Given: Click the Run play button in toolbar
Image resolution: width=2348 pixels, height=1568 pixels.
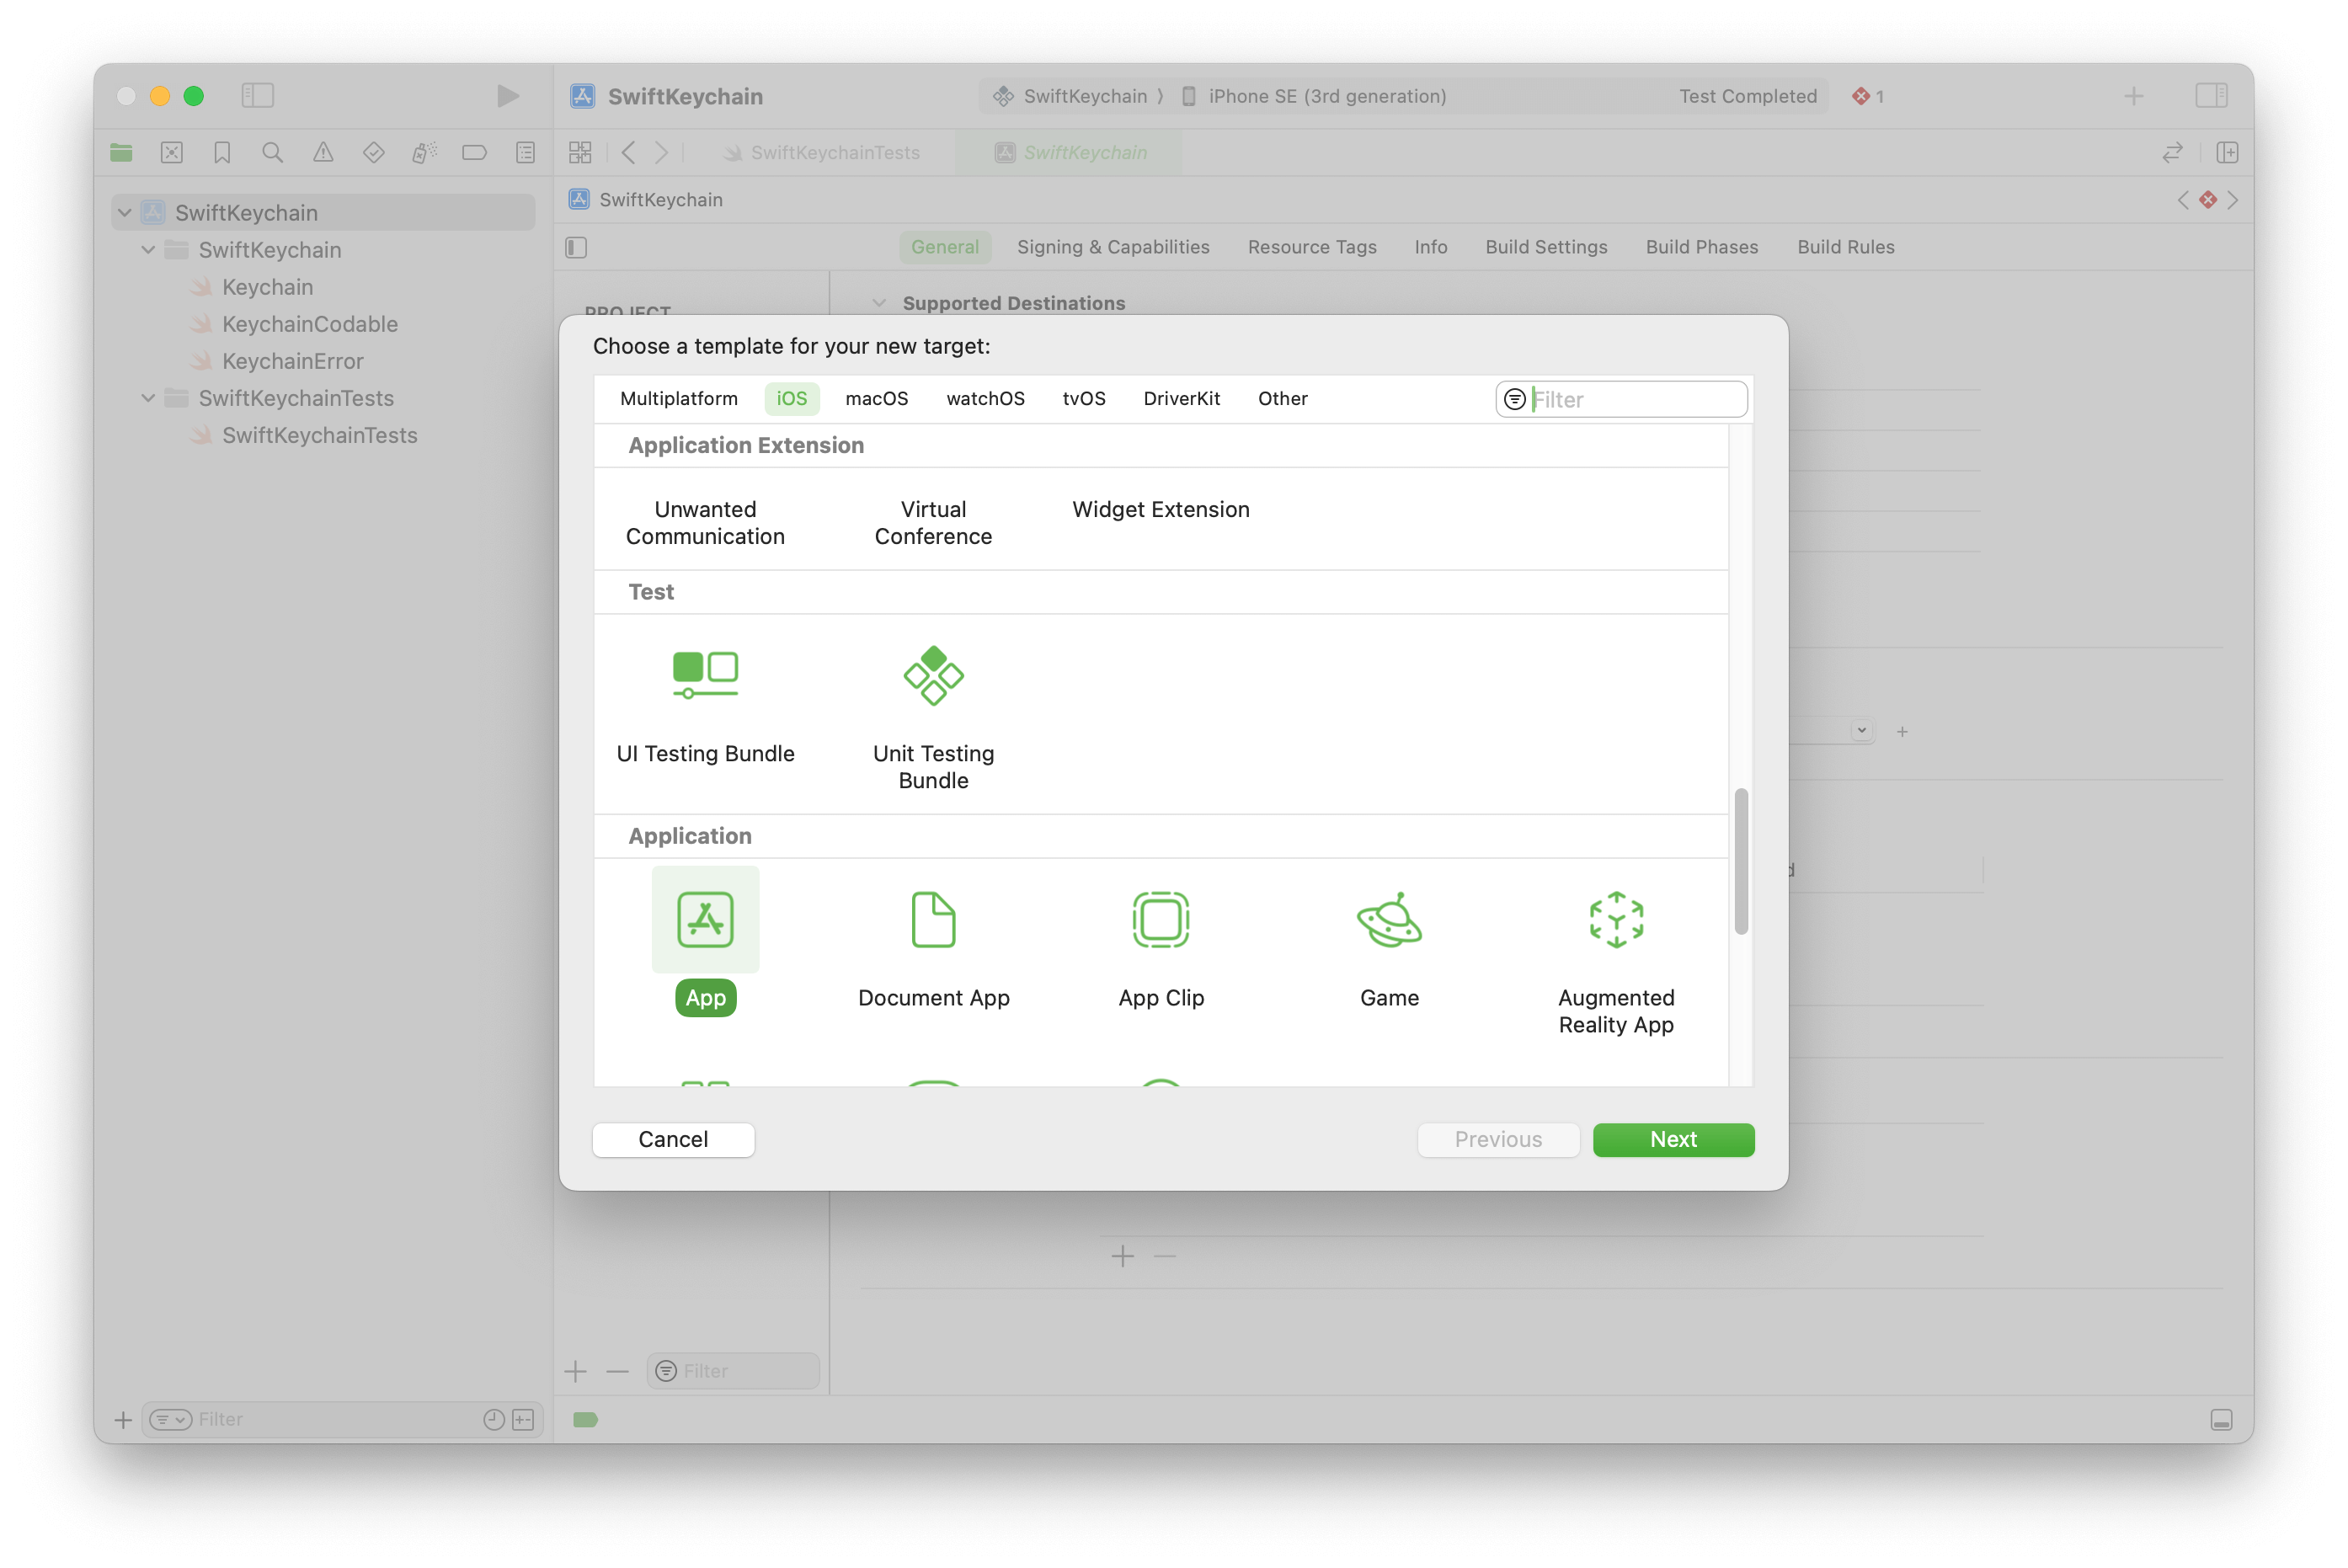Looking at the screenshot, I should (x=508, y=96).
